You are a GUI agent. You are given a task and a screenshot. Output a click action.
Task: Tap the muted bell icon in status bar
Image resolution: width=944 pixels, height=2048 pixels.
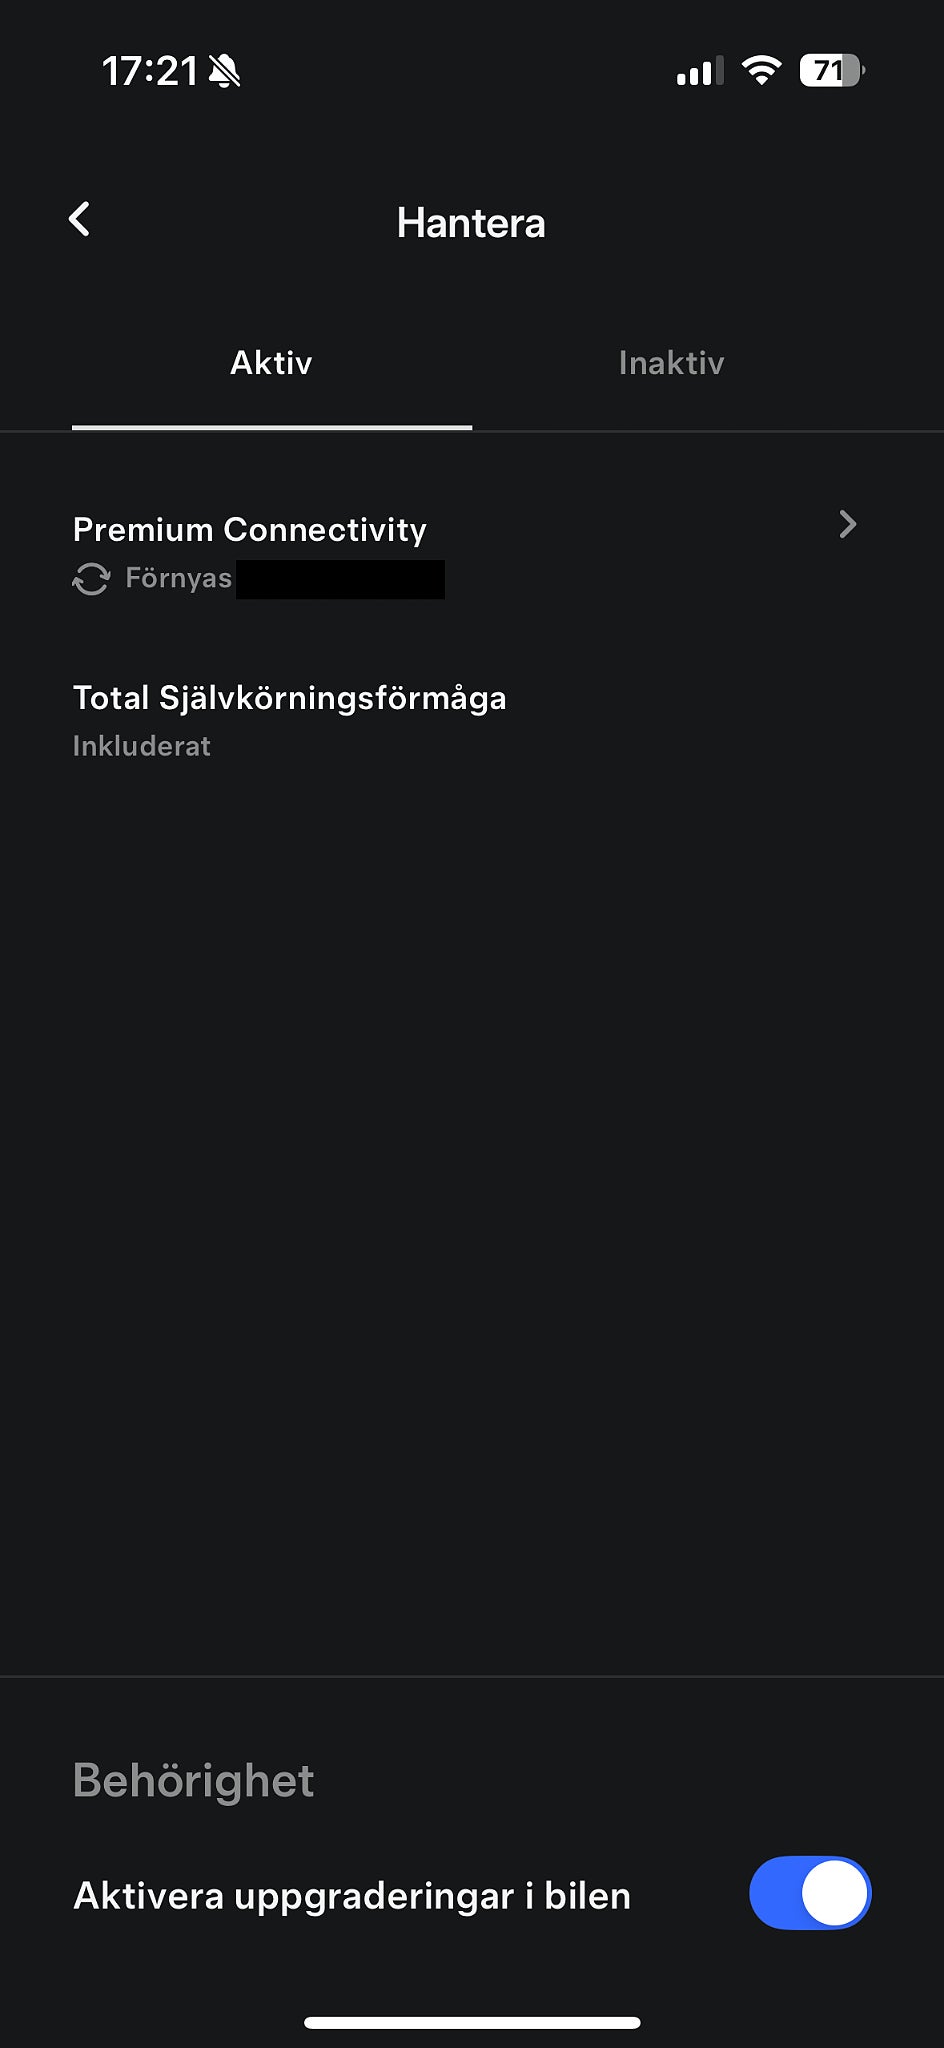click(x=225, y=71)
